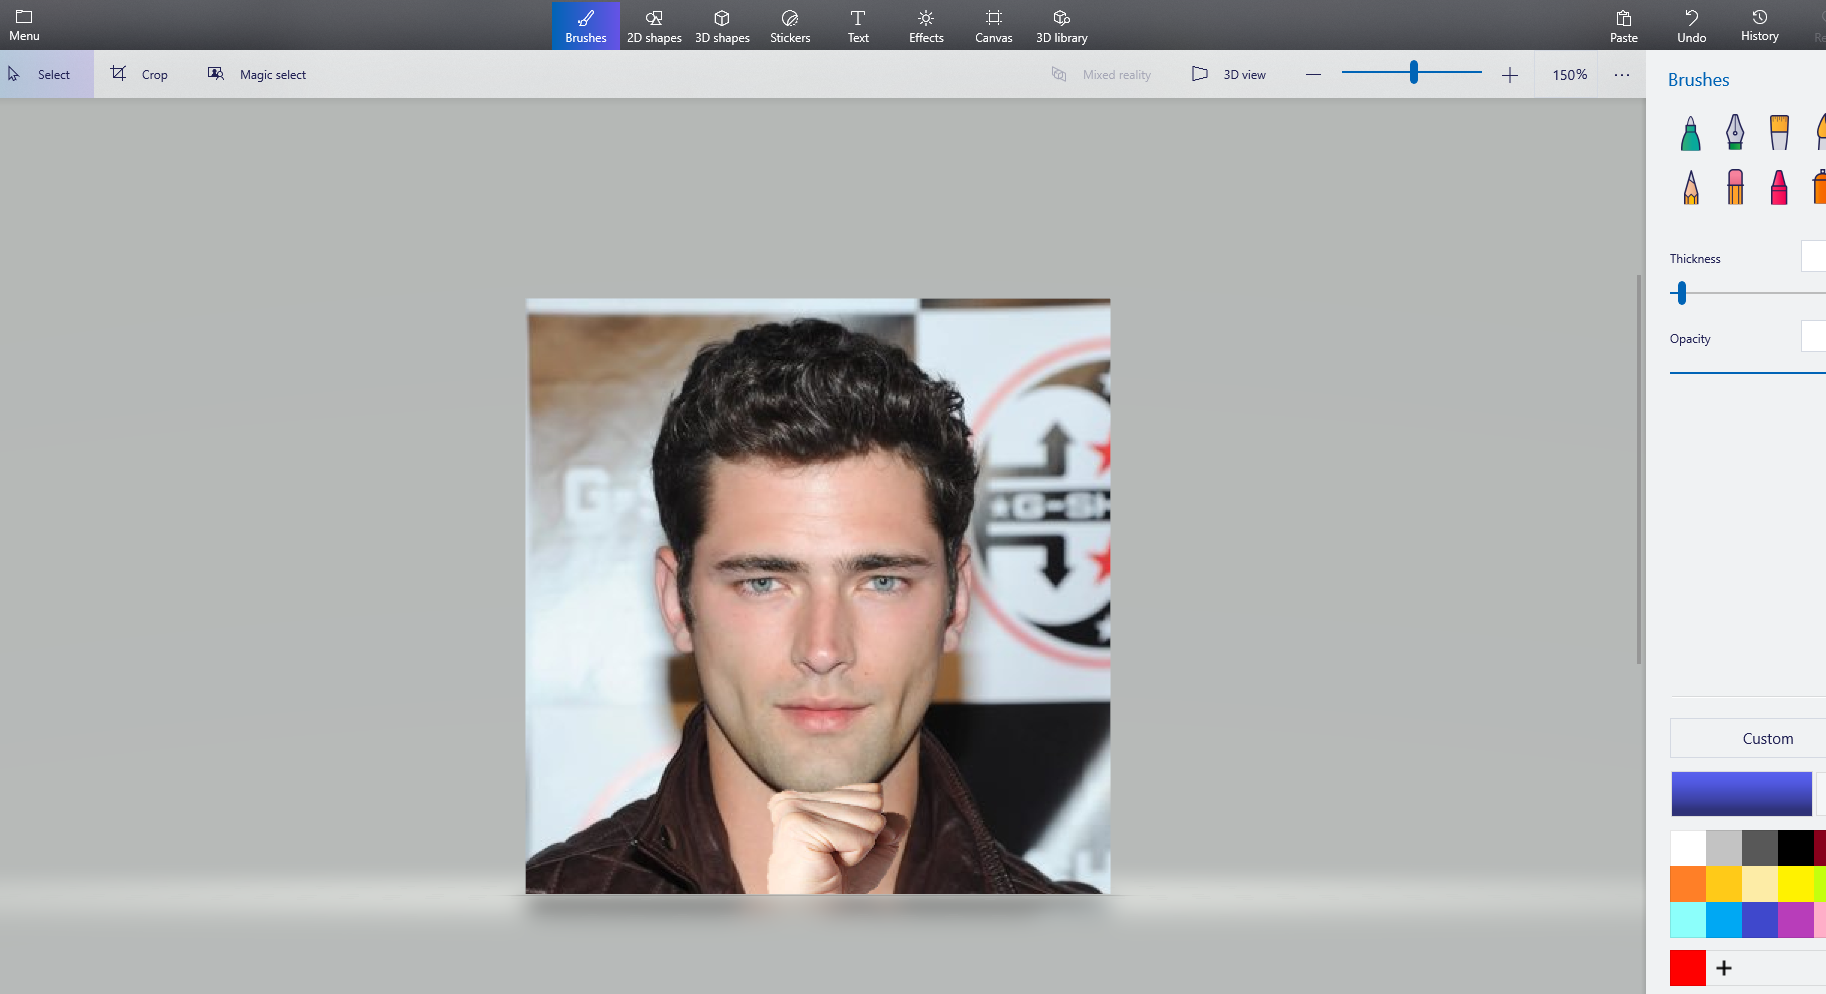Open the Custom material dropdown
This screenshot has width=1826, height=994.
pos(1766,738)
